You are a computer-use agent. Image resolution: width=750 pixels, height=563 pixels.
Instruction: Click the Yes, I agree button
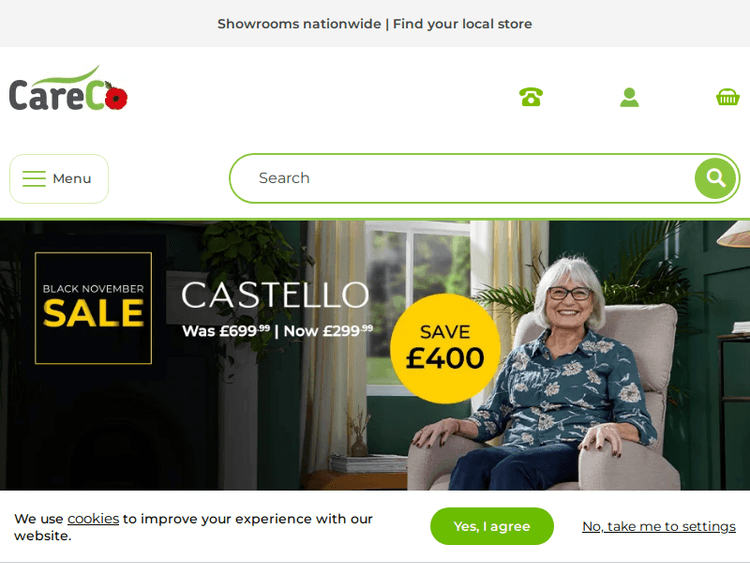[x=492, y=526]
